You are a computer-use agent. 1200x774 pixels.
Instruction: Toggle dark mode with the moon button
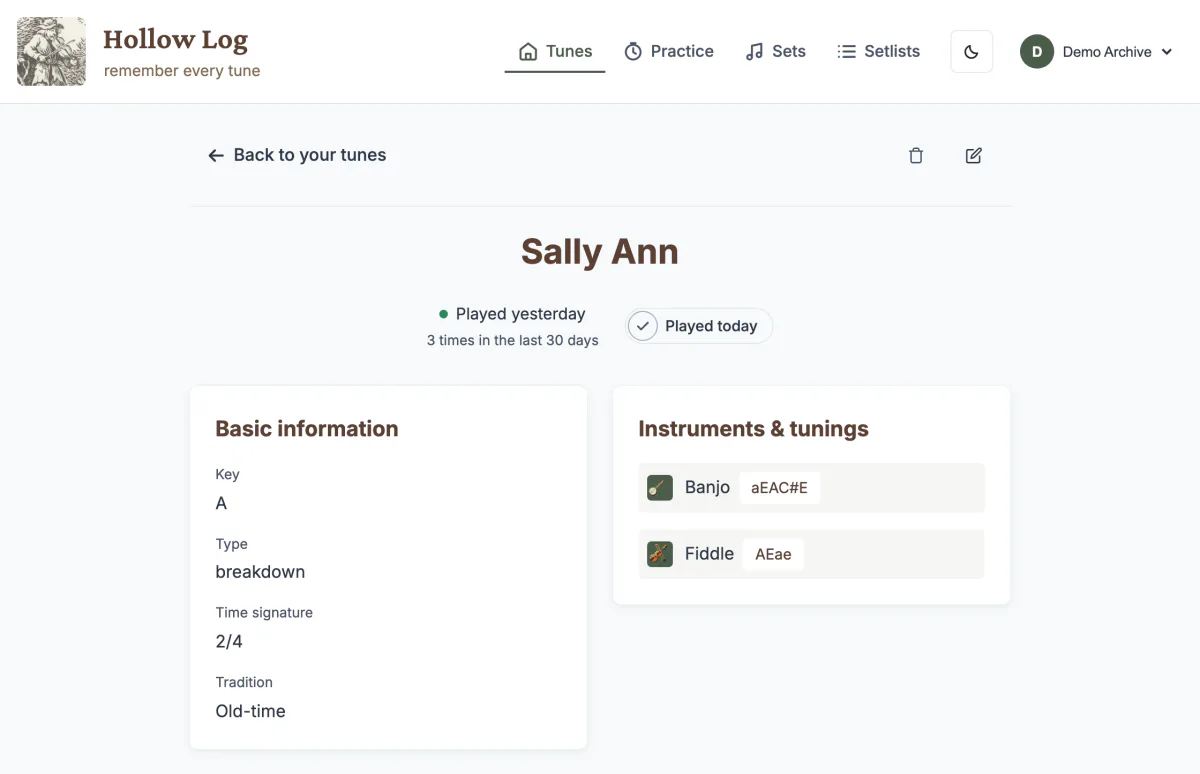click(971, 52)
